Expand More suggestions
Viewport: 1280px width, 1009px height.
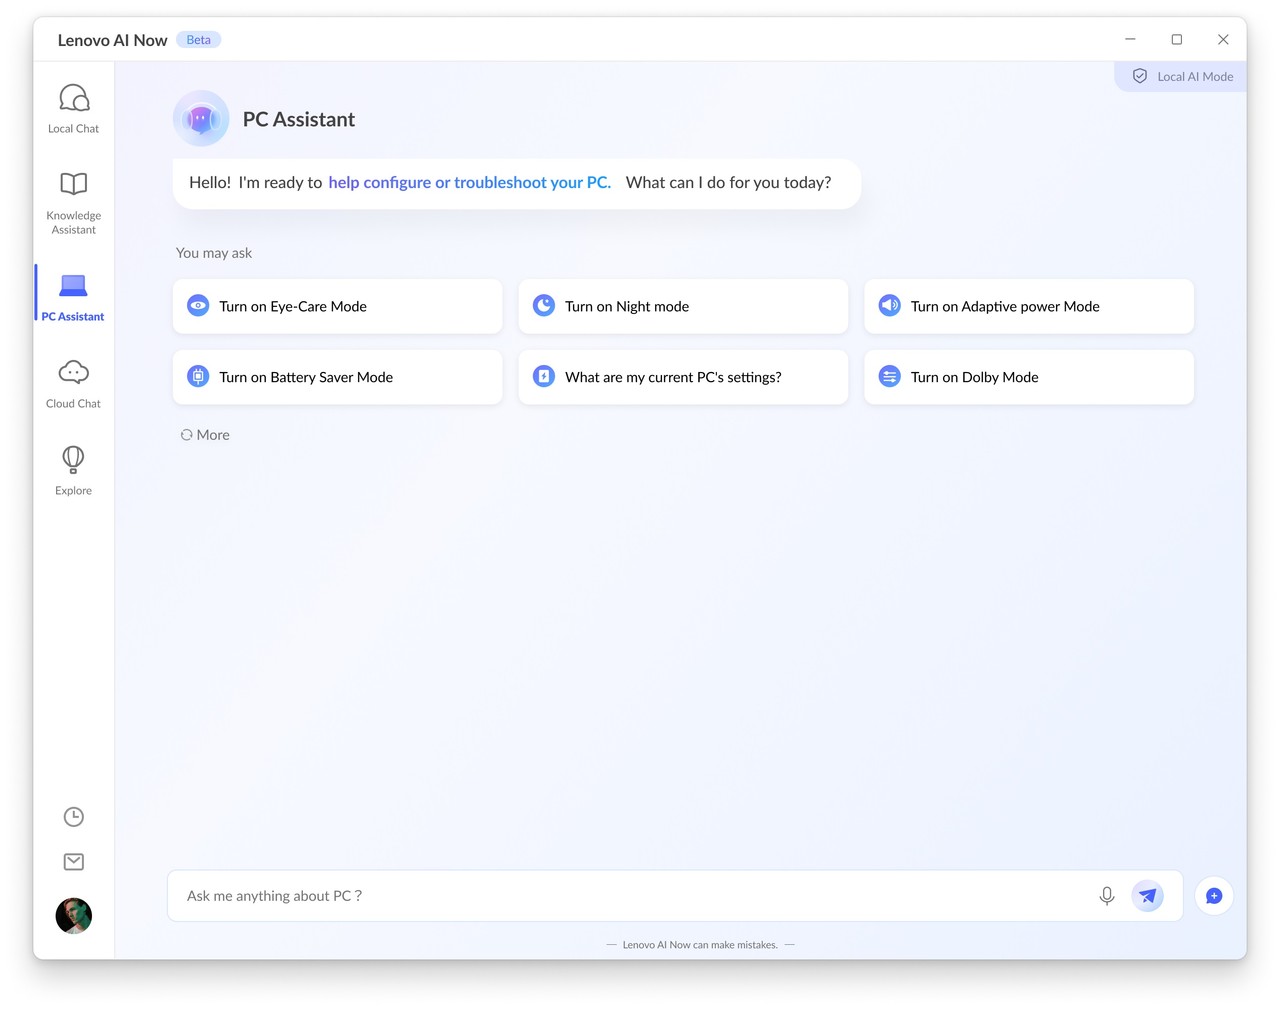pos(206,435)
